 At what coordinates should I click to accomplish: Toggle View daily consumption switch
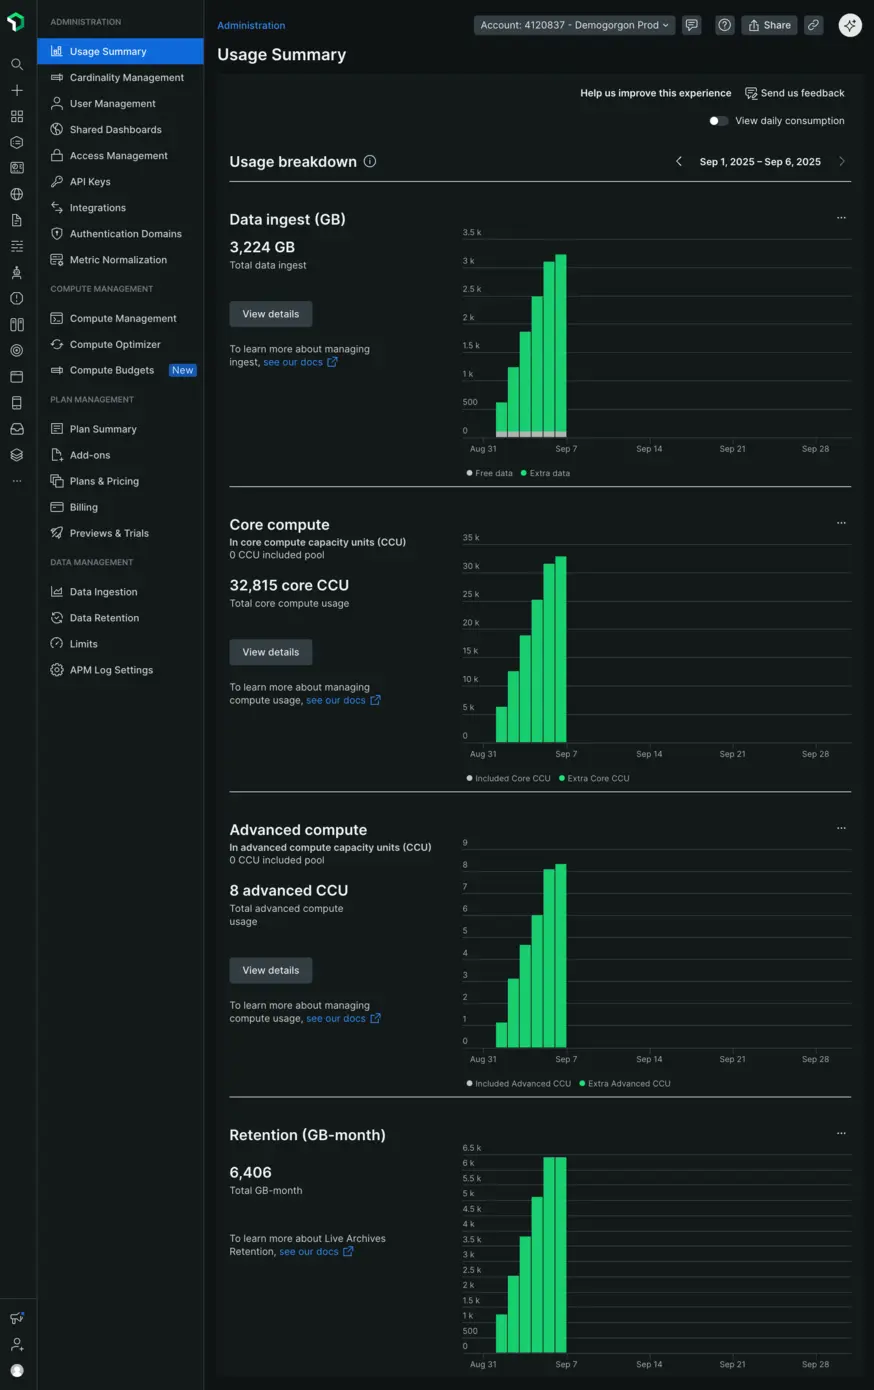click(718, 121)
